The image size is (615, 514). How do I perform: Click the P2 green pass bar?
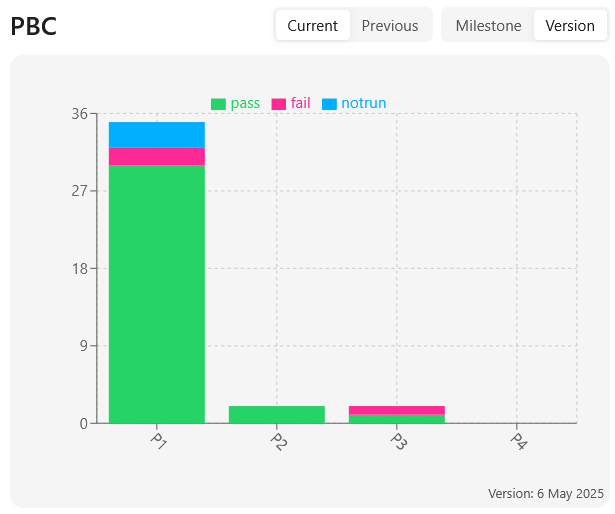pyautogui.click(x=277, y=414)
